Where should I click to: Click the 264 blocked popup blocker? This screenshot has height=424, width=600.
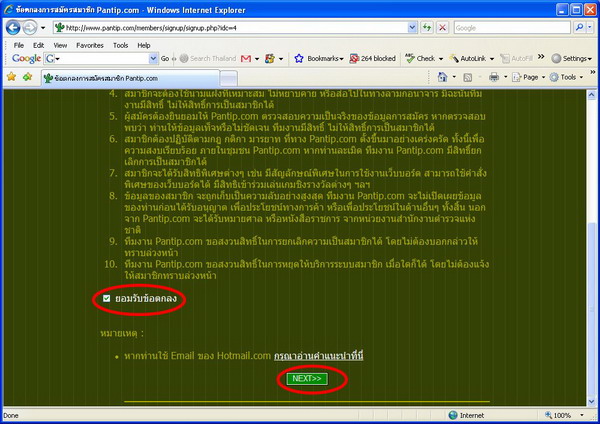tap(372, 59)
